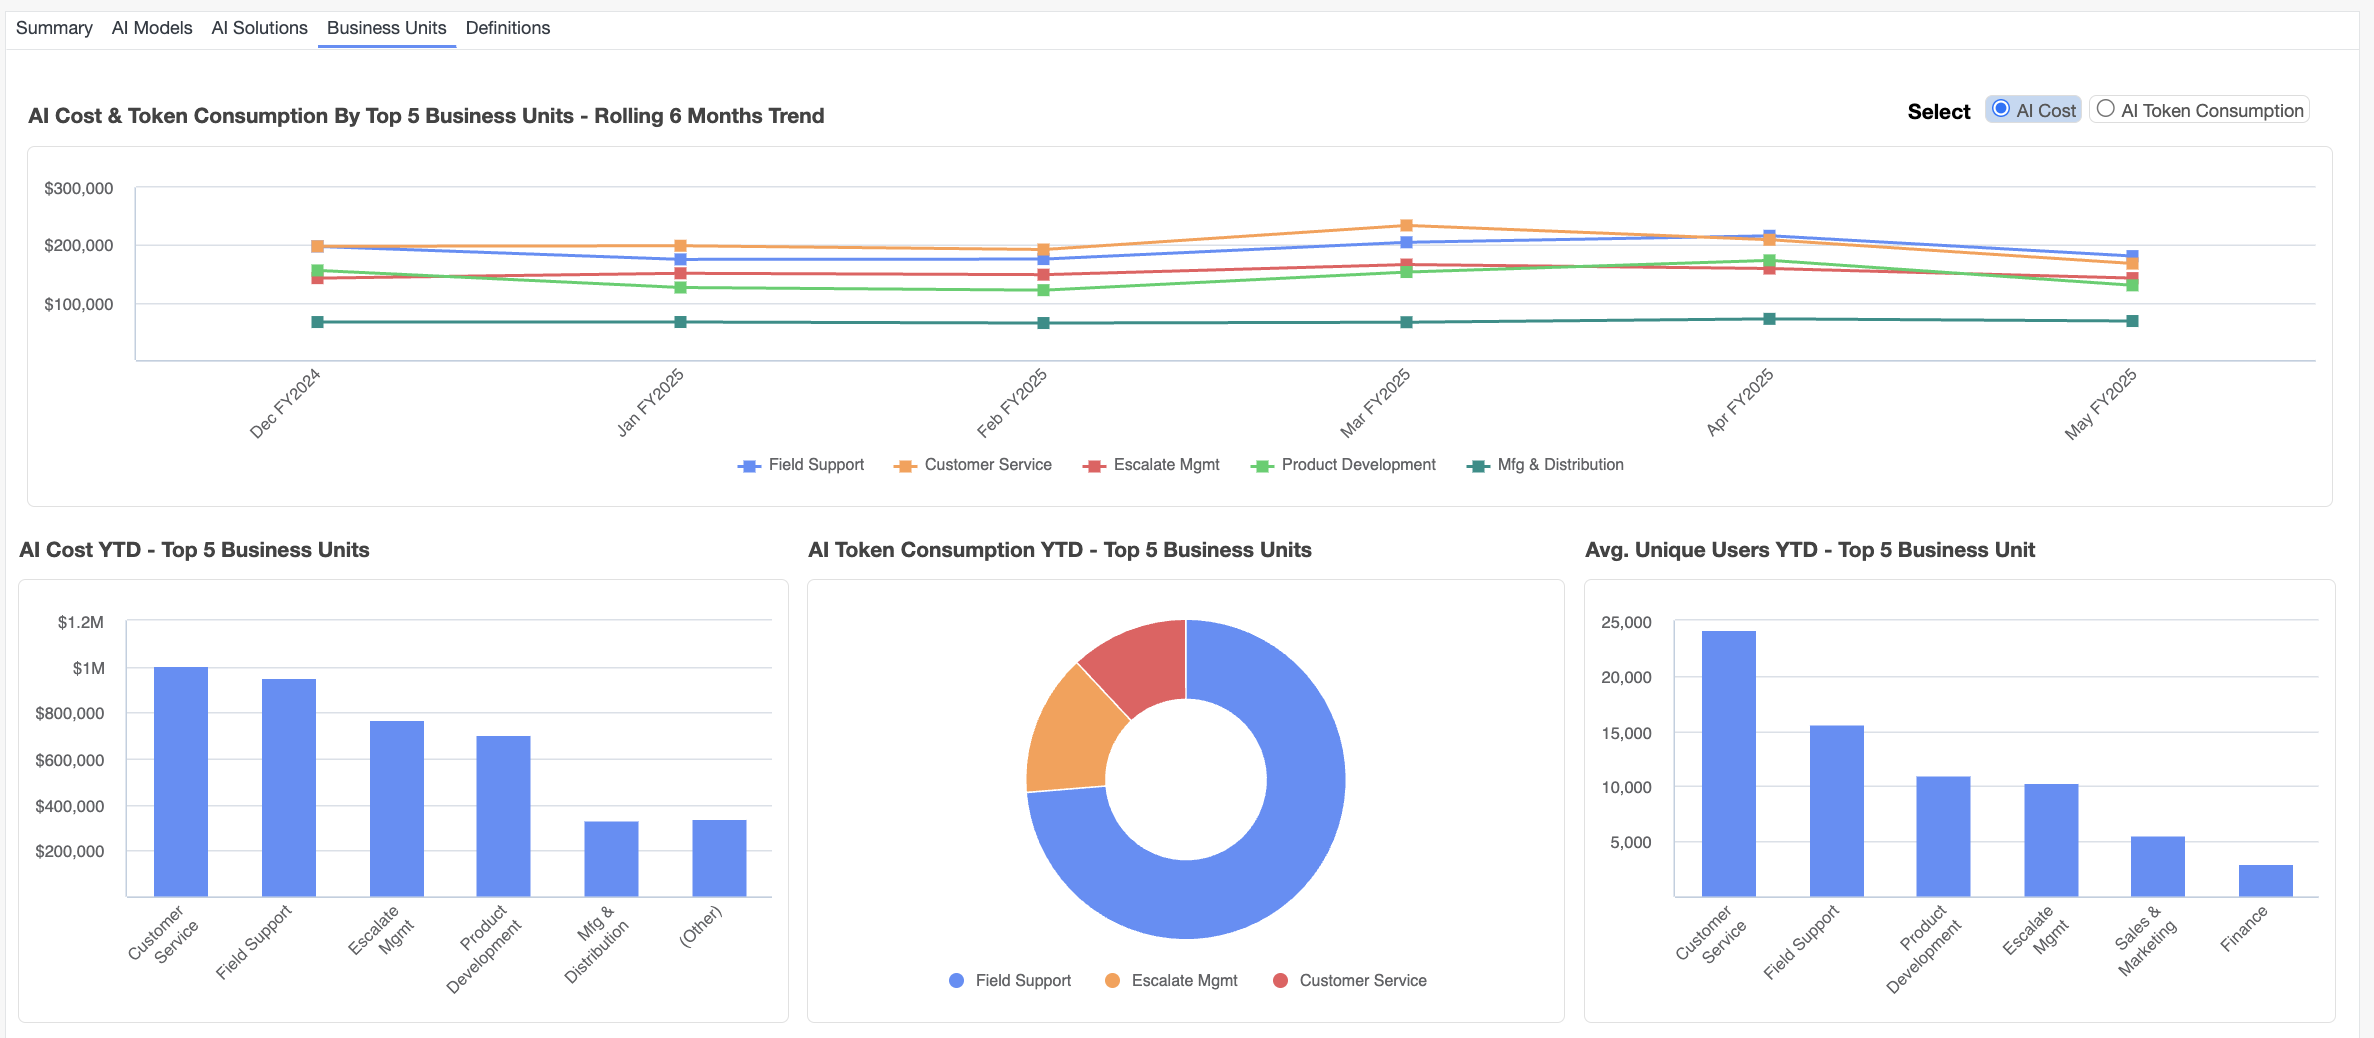The height and width of the screenshot is (1038, 2374).
Task: Click Escalate Mgmt line chart legend icon
Action: point(1094,466)
